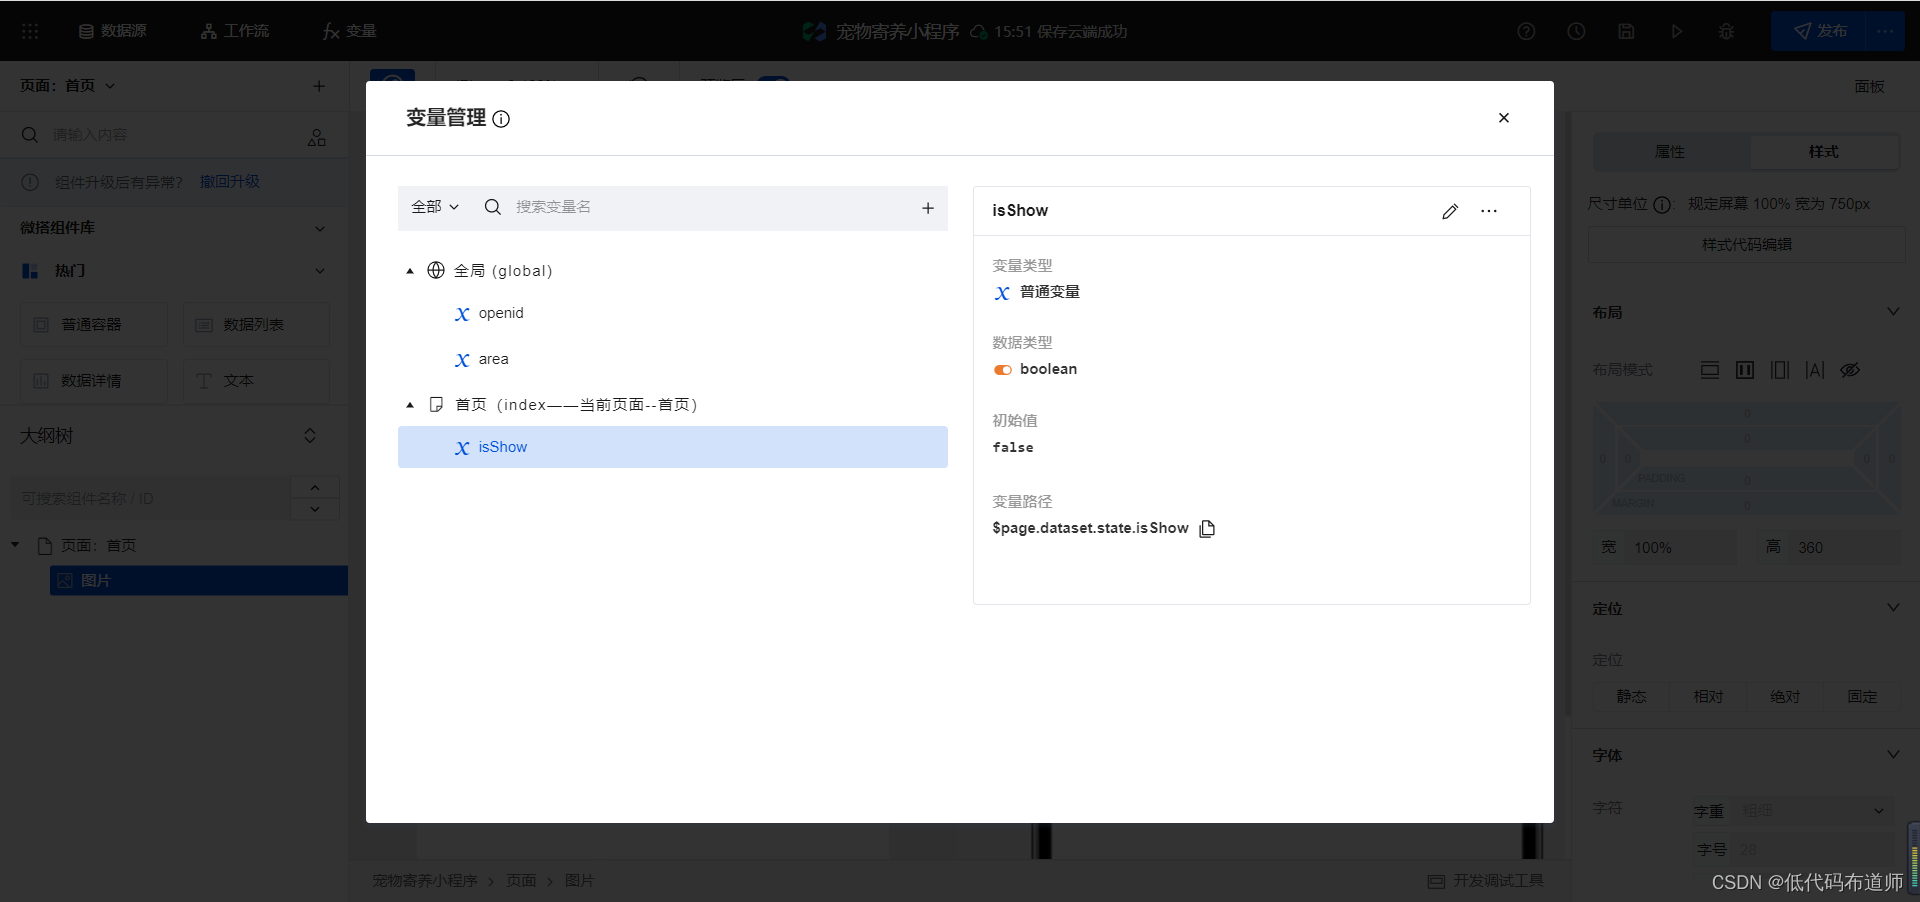
Task: Click the save disk icon
Action: 1626,31
